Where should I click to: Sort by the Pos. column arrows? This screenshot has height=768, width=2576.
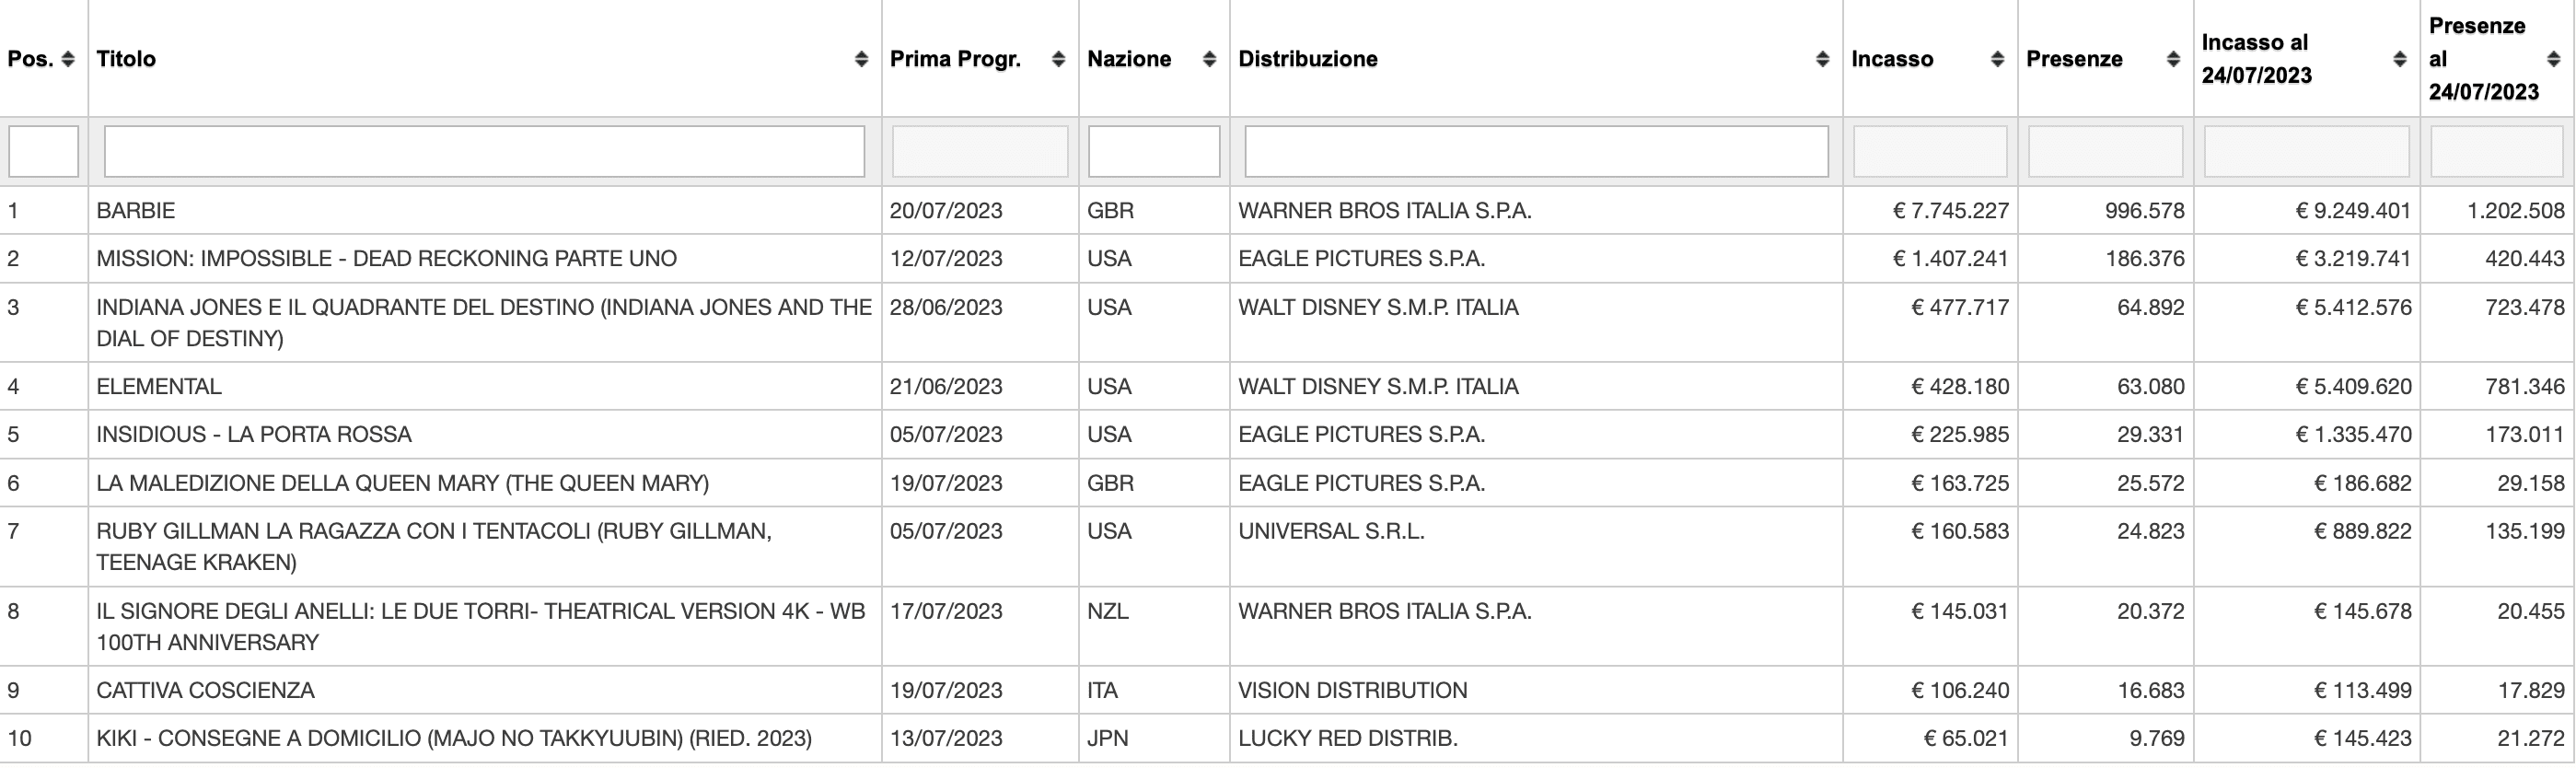[68, 59]
